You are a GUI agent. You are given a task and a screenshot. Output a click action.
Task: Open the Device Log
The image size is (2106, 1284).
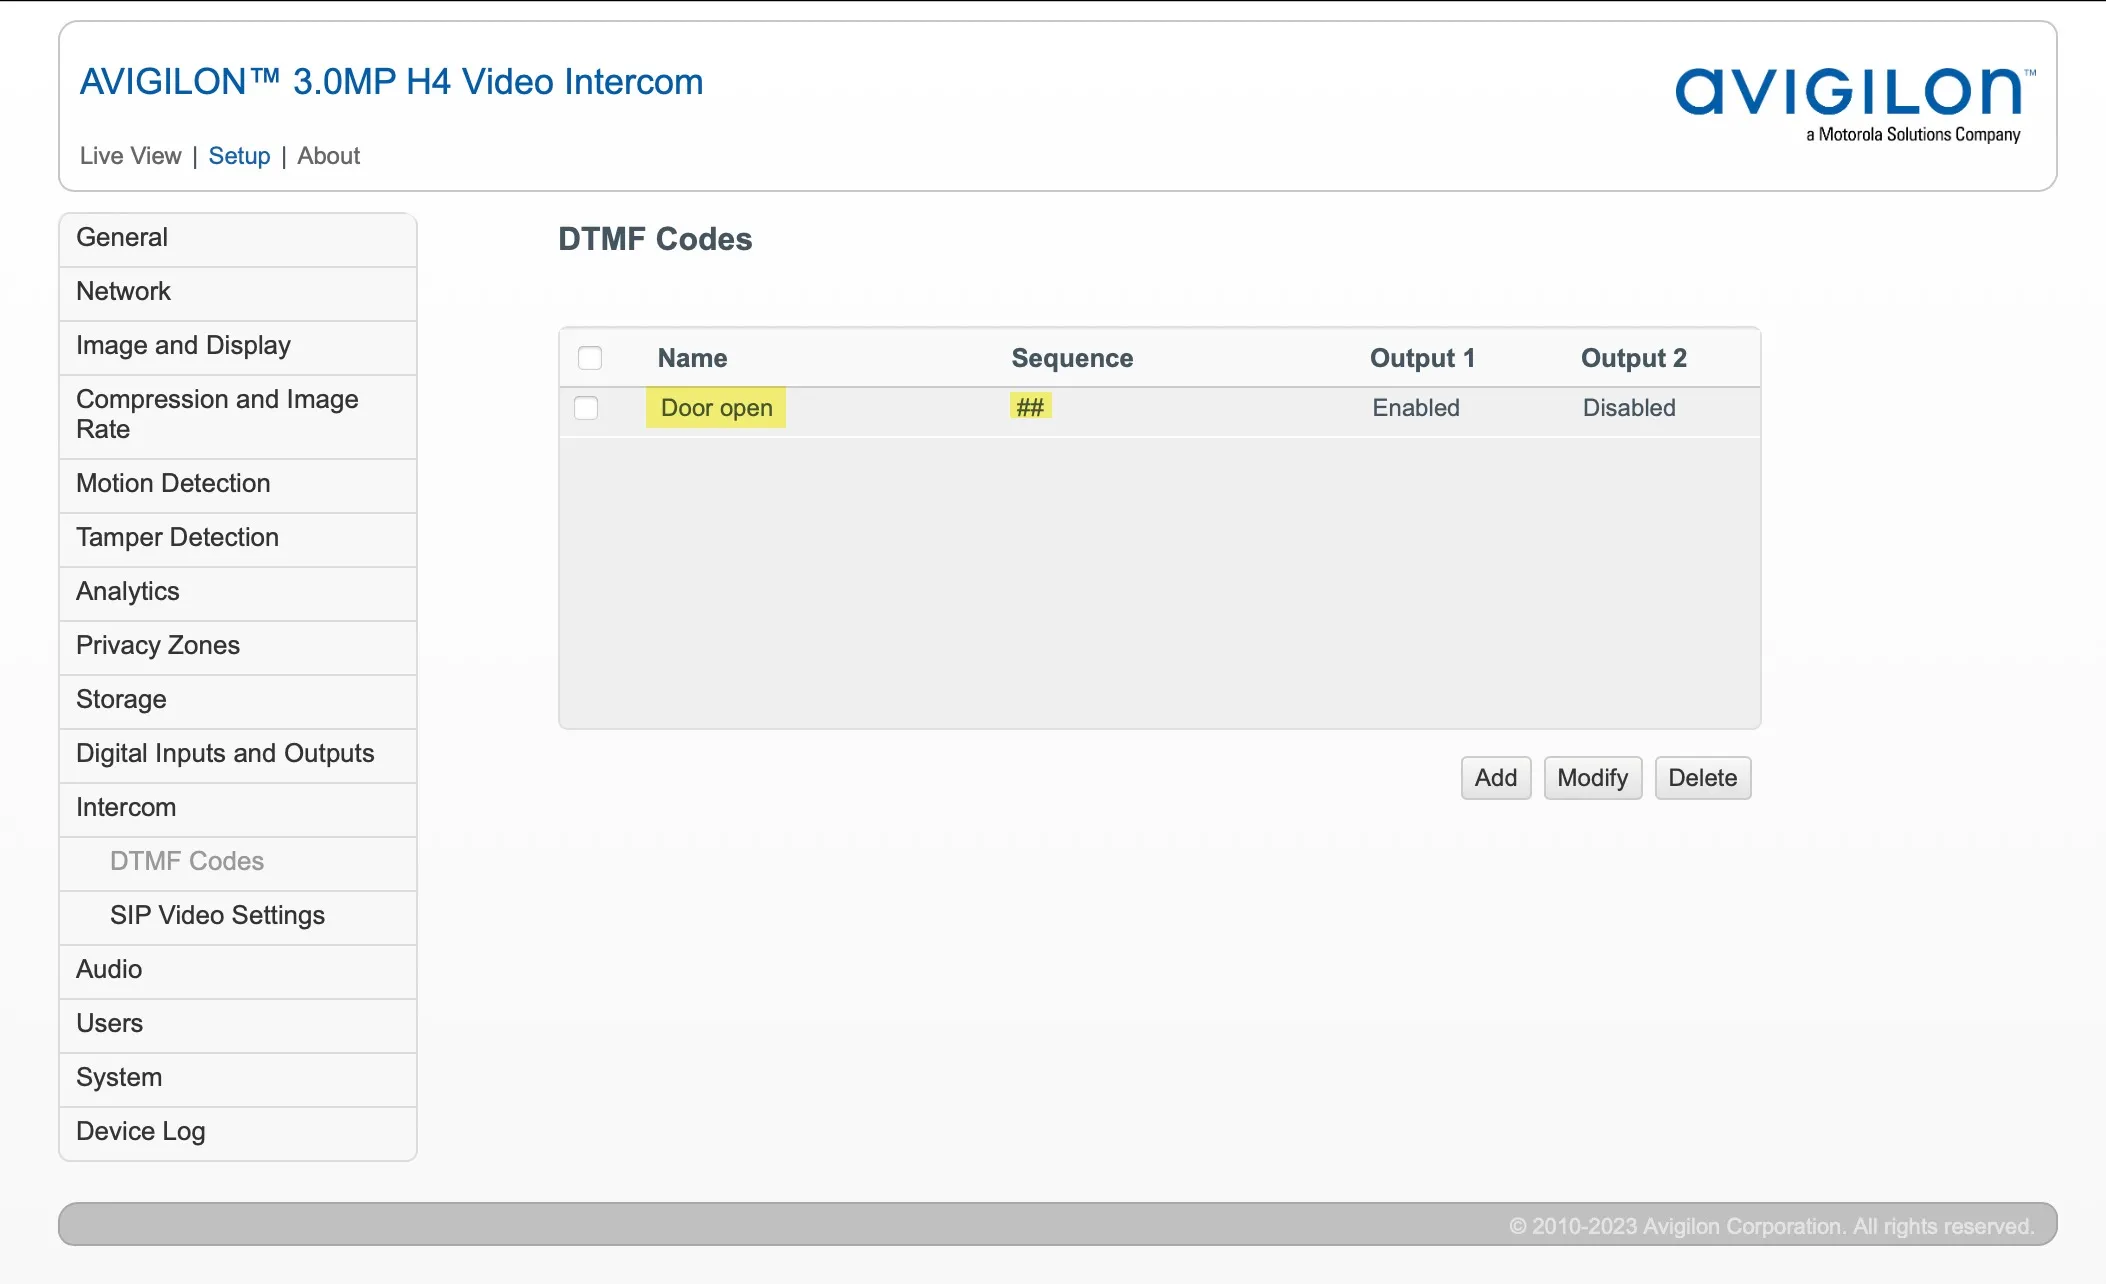click(x=238, y=1132)
